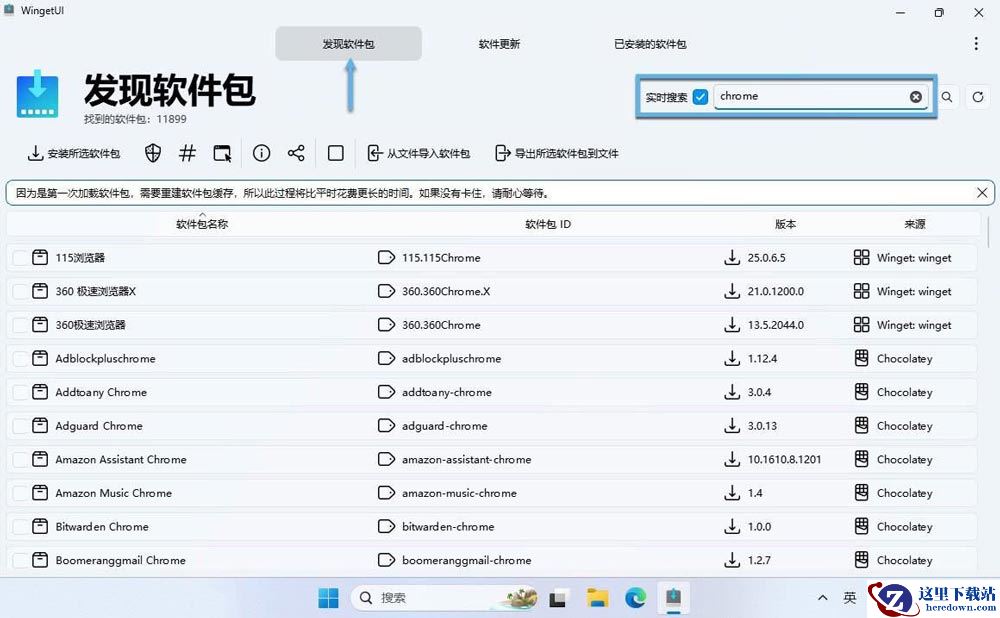The height and width of the screenshot is (618, 1000).
Task: Check the Adblockpluschrome row checkbox
Action: tap(20, 358)
